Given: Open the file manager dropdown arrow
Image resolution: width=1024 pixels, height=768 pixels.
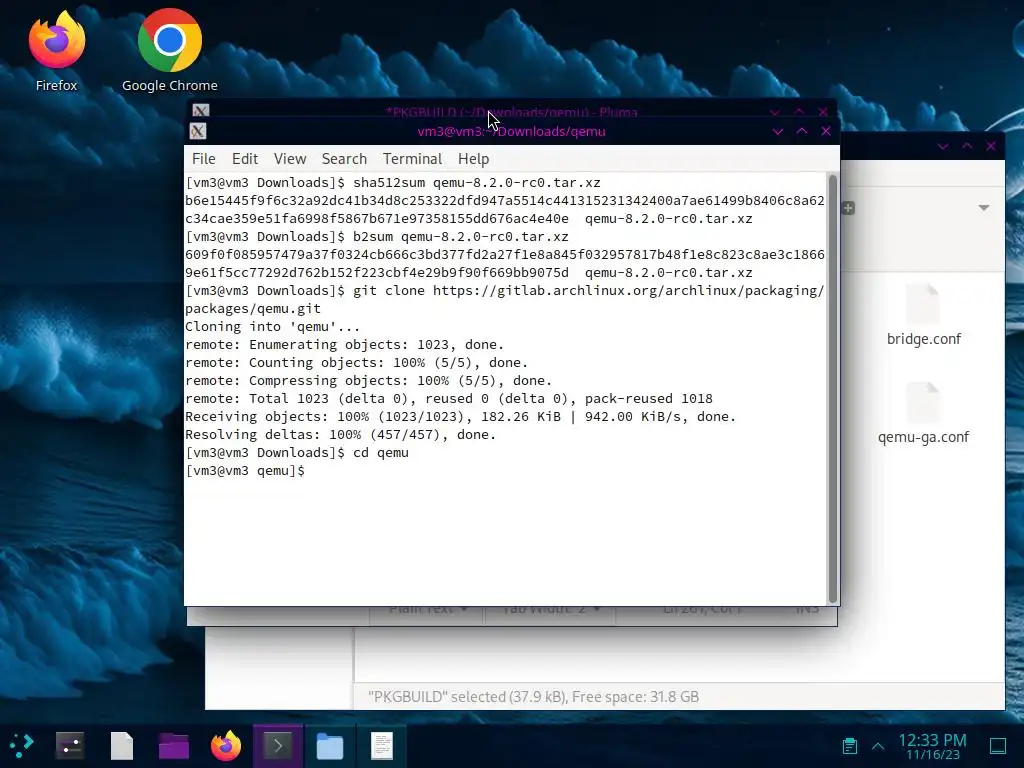Looking at the screenshot, I should (x=984, y=208).
